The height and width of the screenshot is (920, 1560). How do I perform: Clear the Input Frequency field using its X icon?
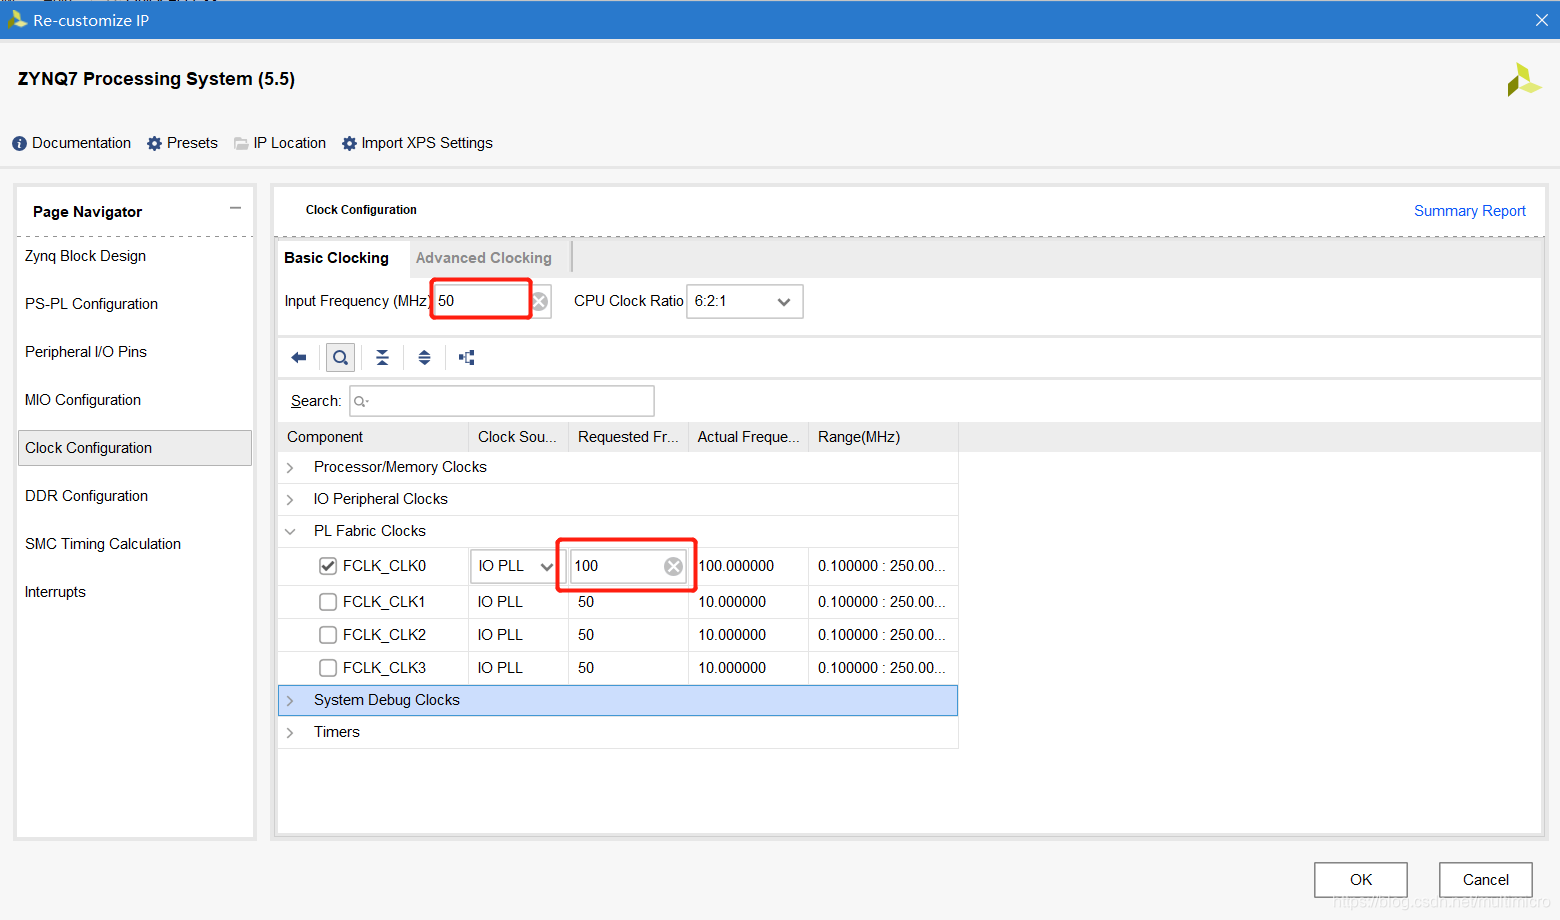539,301
